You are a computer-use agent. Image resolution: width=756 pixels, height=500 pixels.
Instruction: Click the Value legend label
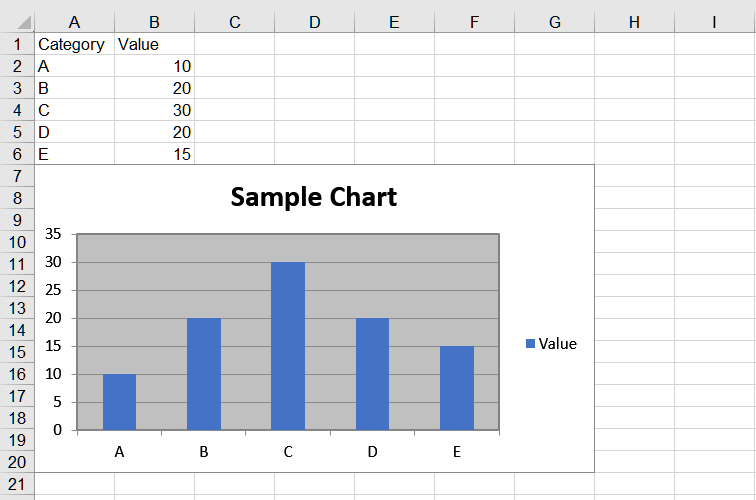557,344
